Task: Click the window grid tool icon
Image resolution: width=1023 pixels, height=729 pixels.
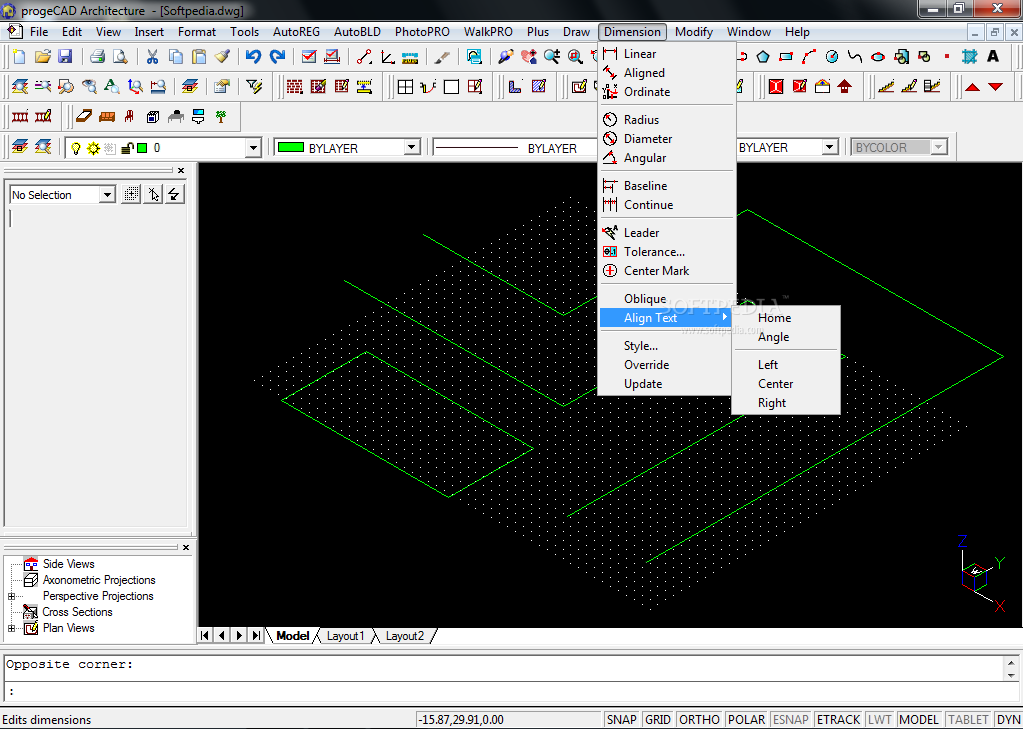Action: [405, 86]
